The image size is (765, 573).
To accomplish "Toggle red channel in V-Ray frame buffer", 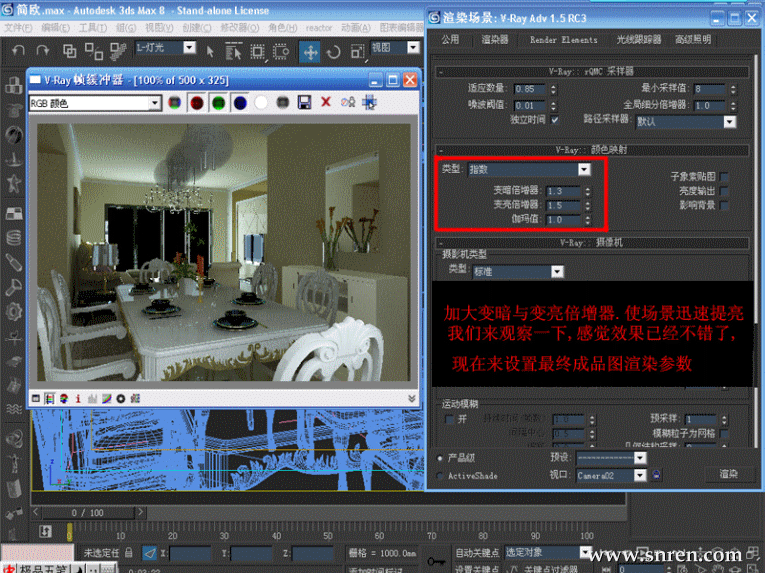I will tap(197, 103).
